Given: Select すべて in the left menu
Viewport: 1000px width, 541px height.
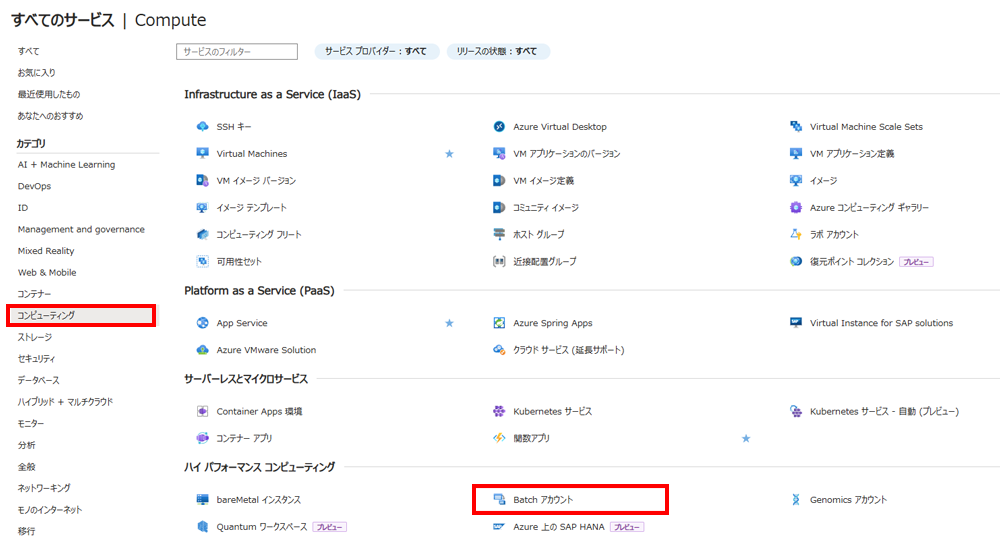Looking at the screenshot, I should [28, 51].
